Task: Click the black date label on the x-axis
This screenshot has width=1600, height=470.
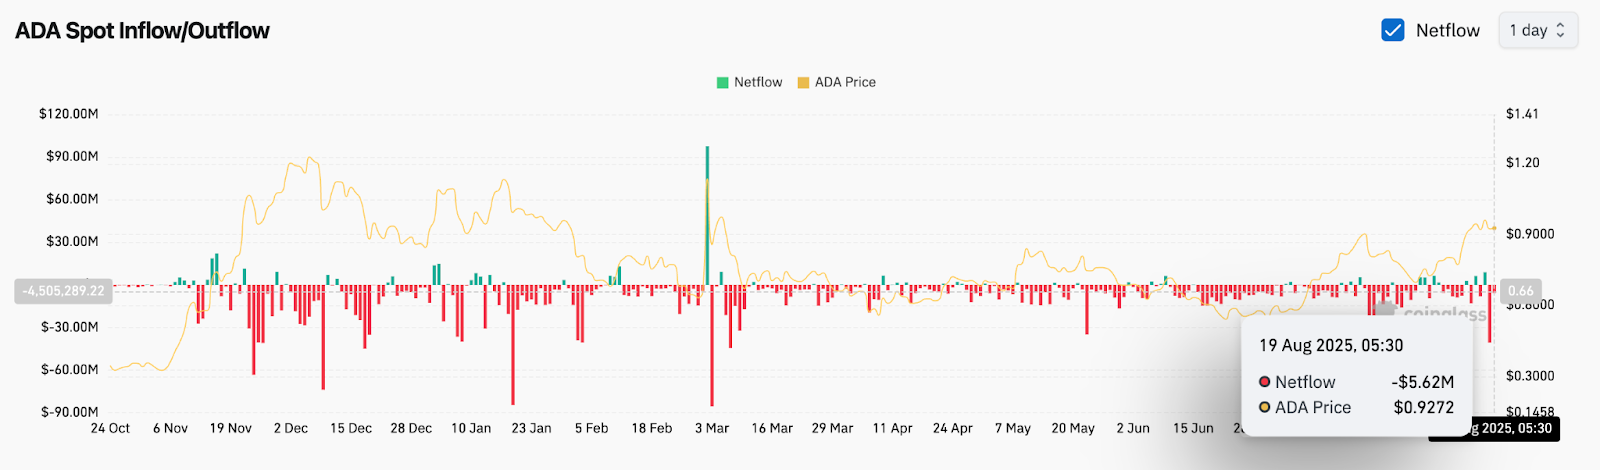Action: pos(1494,429)
